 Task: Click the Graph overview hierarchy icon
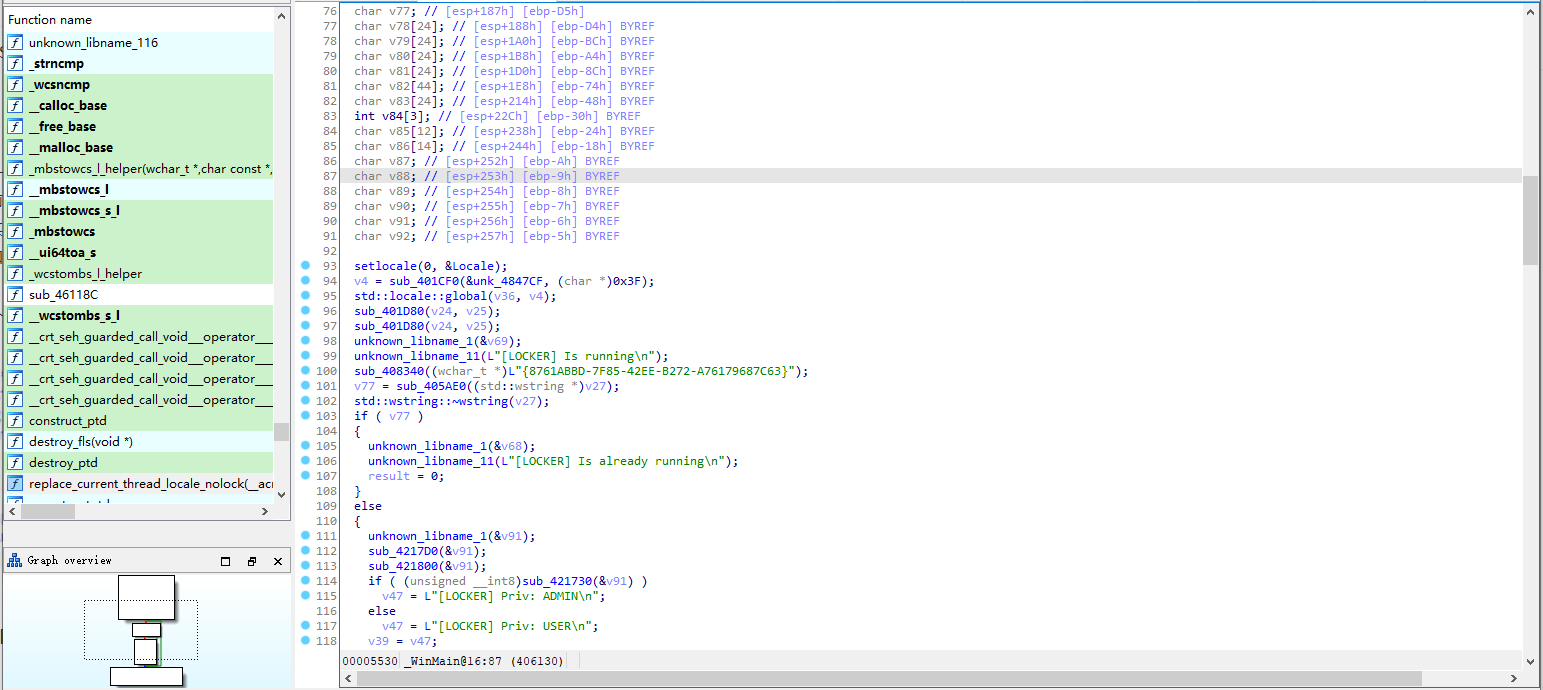pos(14,561)
